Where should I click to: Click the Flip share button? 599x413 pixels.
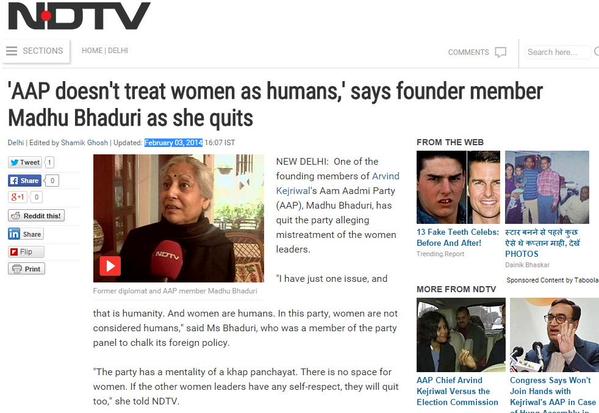26,252
